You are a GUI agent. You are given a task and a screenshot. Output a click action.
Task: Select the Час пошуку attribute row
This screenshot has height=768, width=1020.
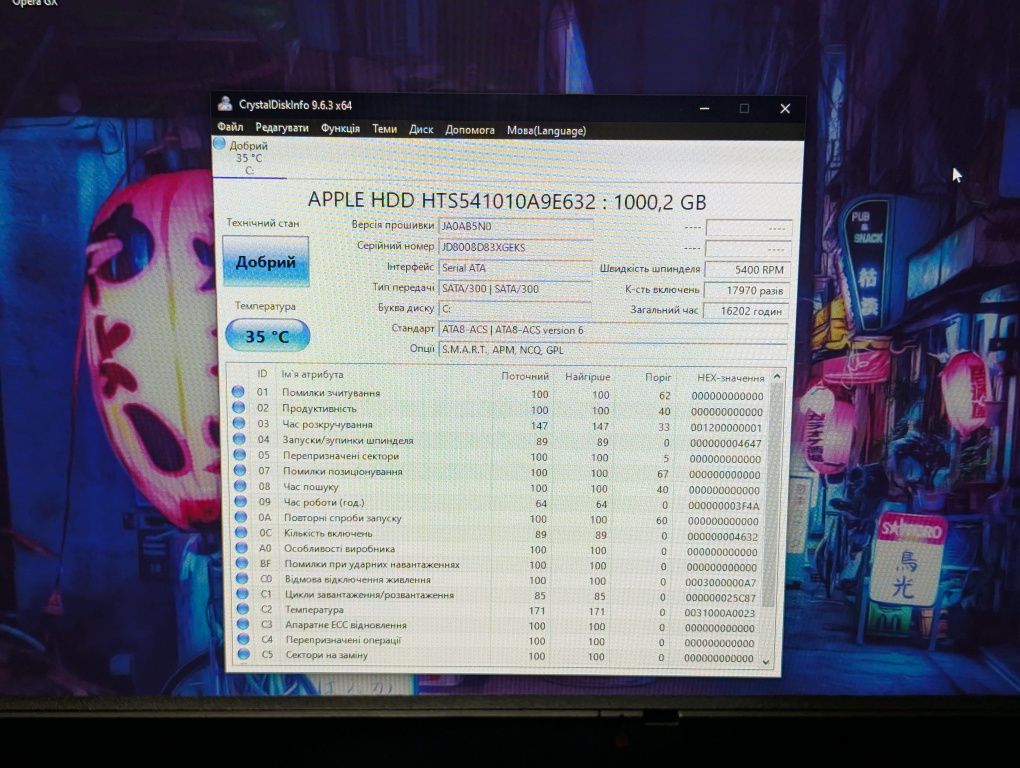click(500, 488)
